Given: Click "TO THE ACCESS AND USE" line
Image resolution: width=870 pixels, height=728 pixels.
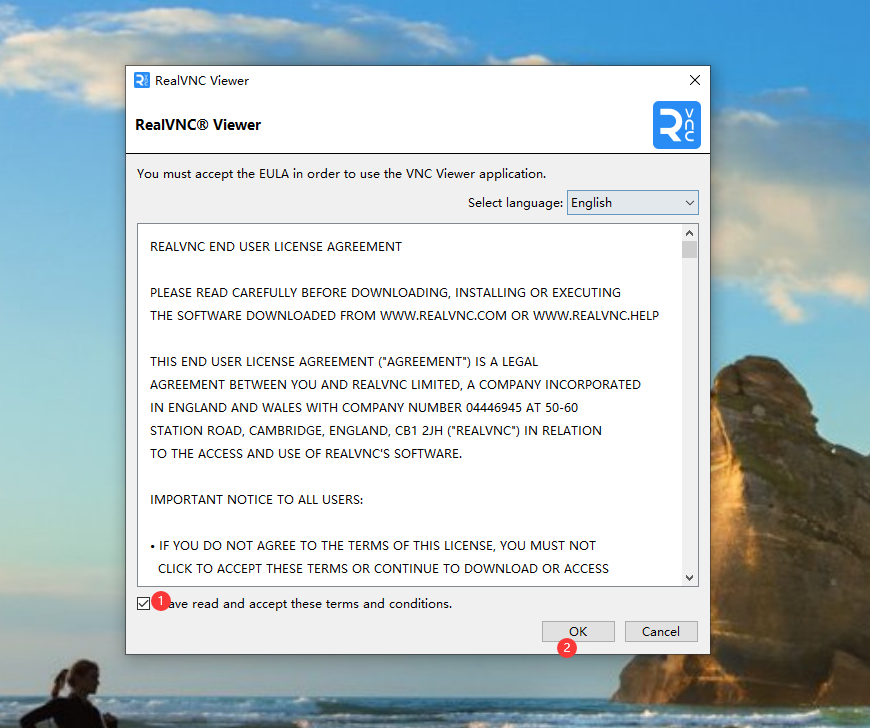Looking at the screenshot, I should point(306,454).
